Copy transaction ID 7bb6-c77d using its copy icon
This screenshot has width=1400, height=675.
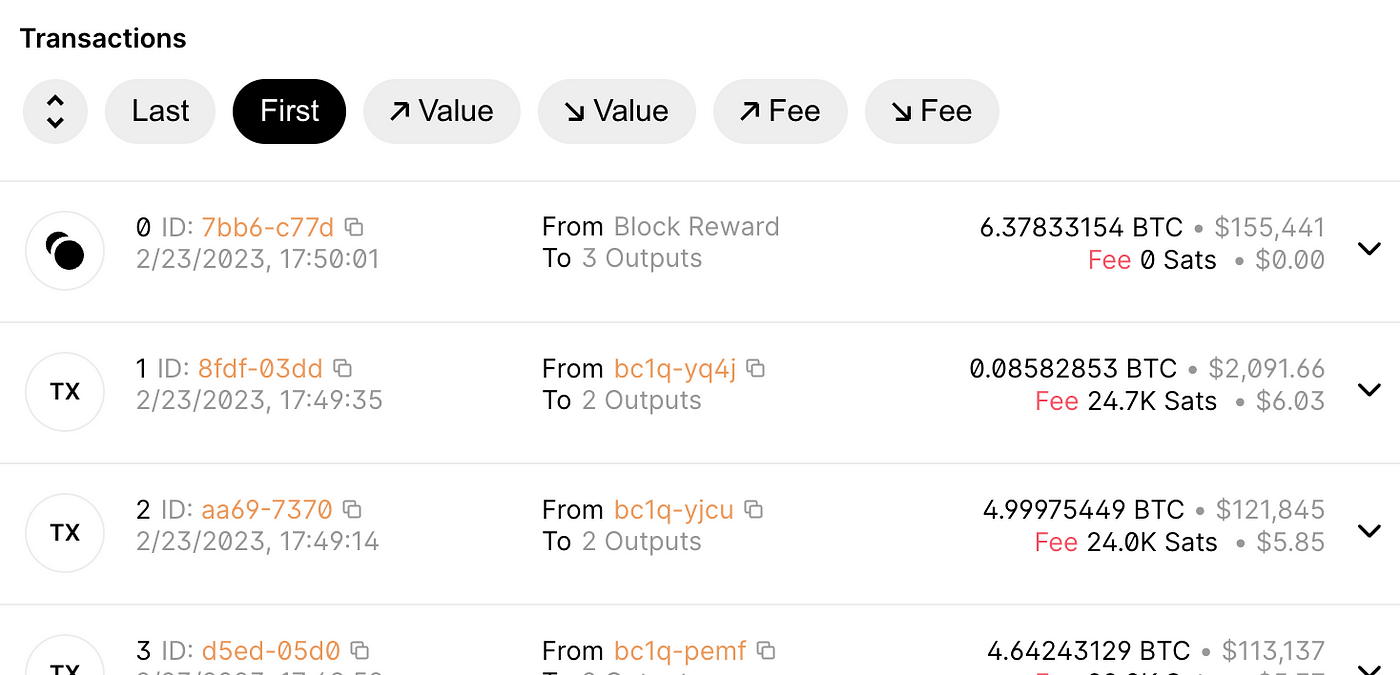tap(353, 227)
